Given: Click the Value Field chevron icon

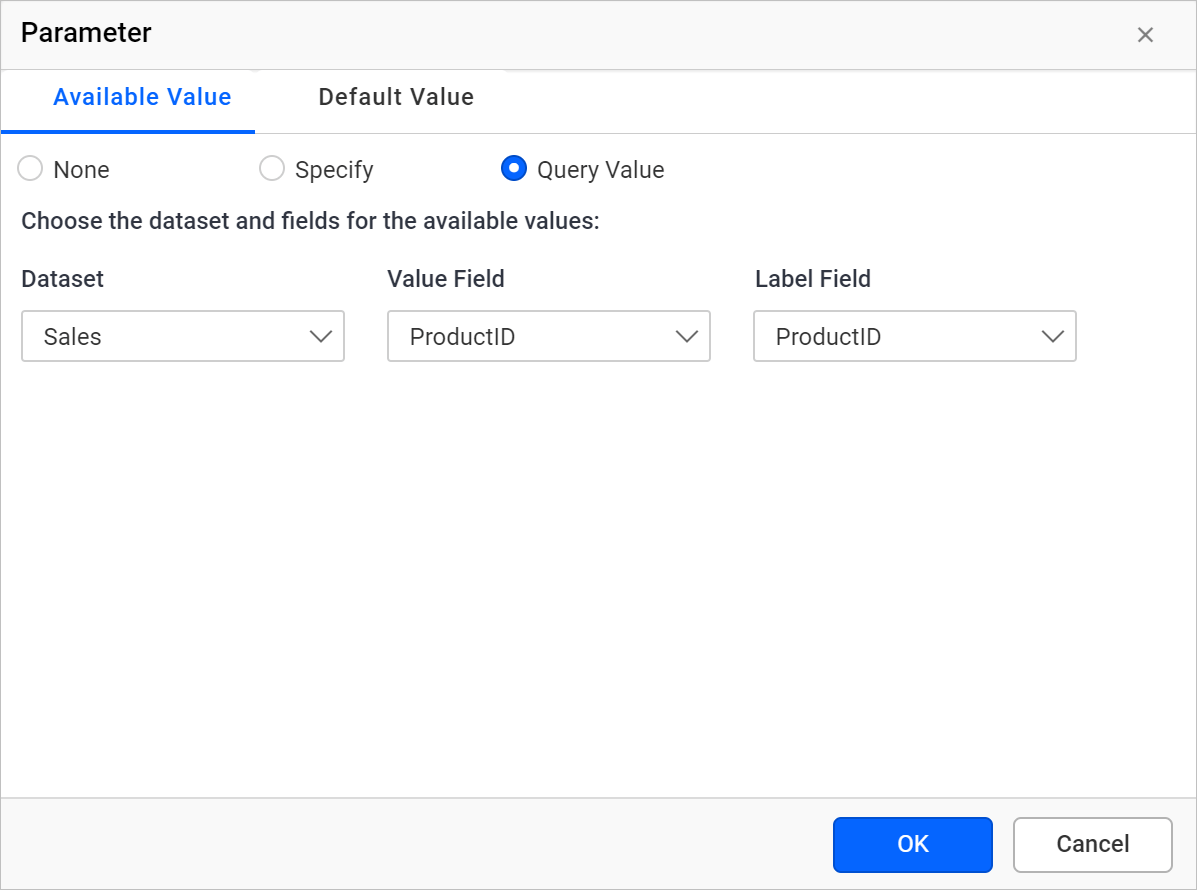Looking at the screenshot, I should [x=687, y=336].
